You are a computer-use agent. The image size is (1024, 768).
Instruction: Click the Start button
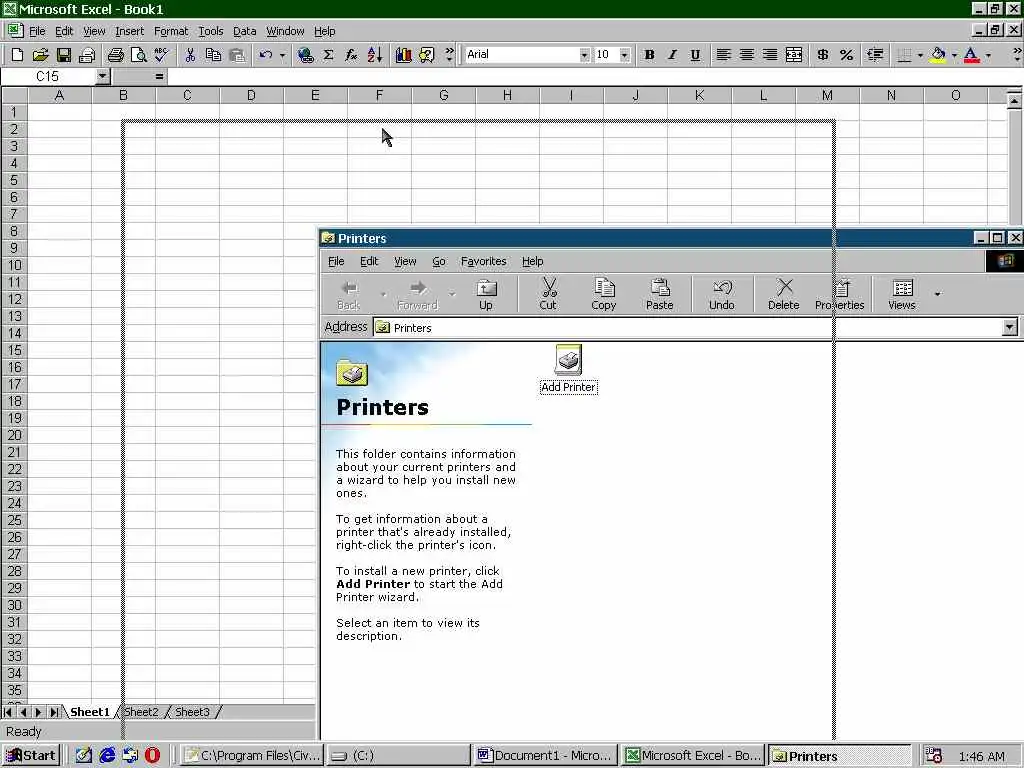tap(31, 756)
